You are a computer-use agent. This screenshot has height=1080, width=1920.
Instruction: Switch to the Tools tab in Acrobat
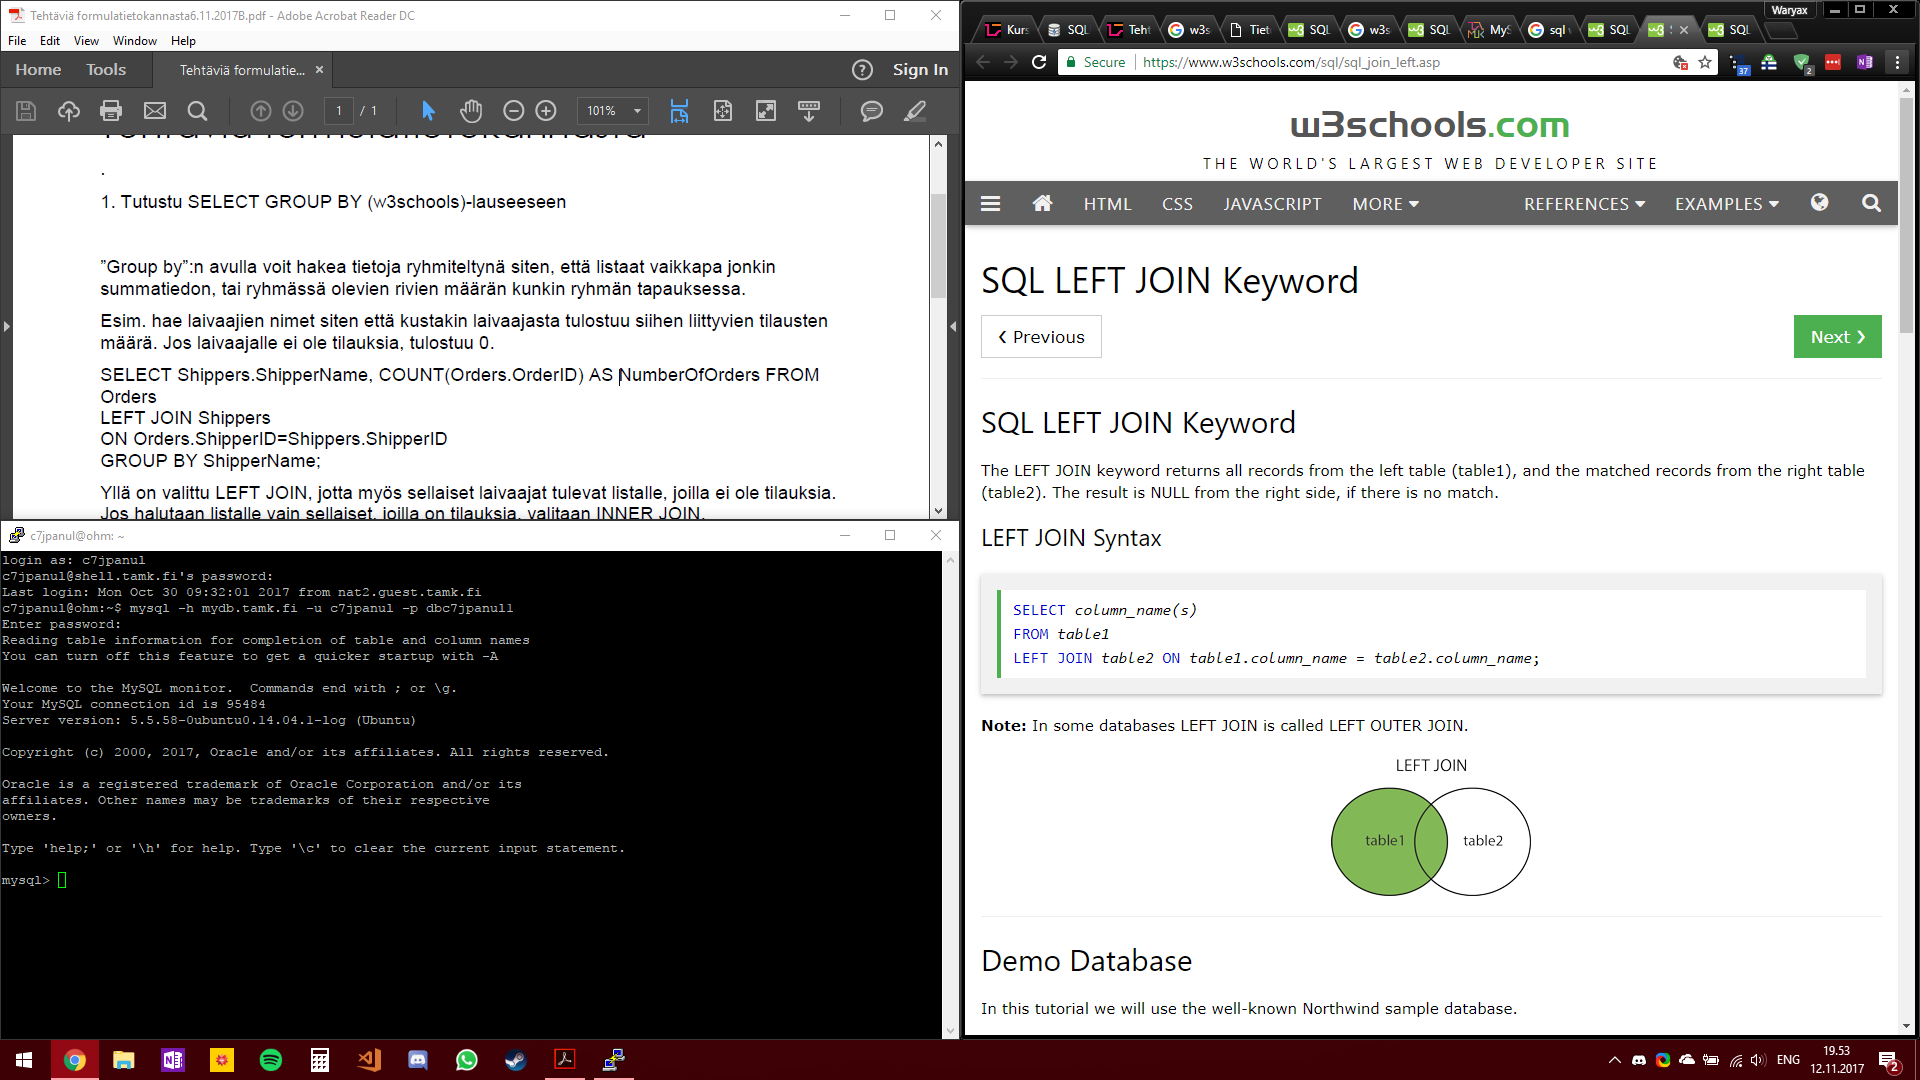click(x=106, y=70)
